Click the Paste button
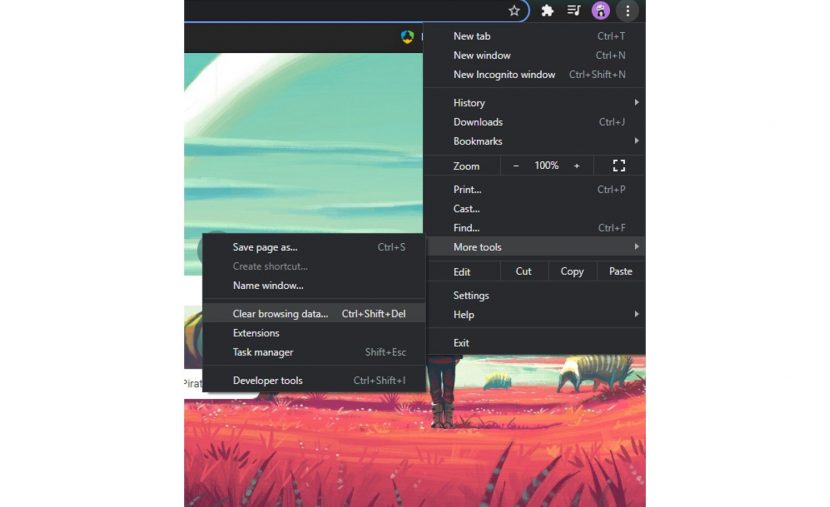This screenshot has width=830, height=507. click(x=620, y=271)
